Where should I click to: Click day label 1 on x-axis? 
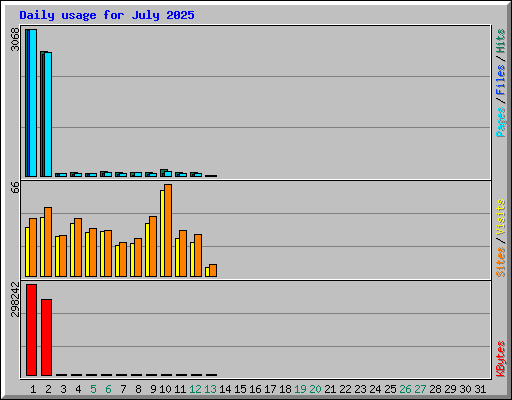click(33, 389)
